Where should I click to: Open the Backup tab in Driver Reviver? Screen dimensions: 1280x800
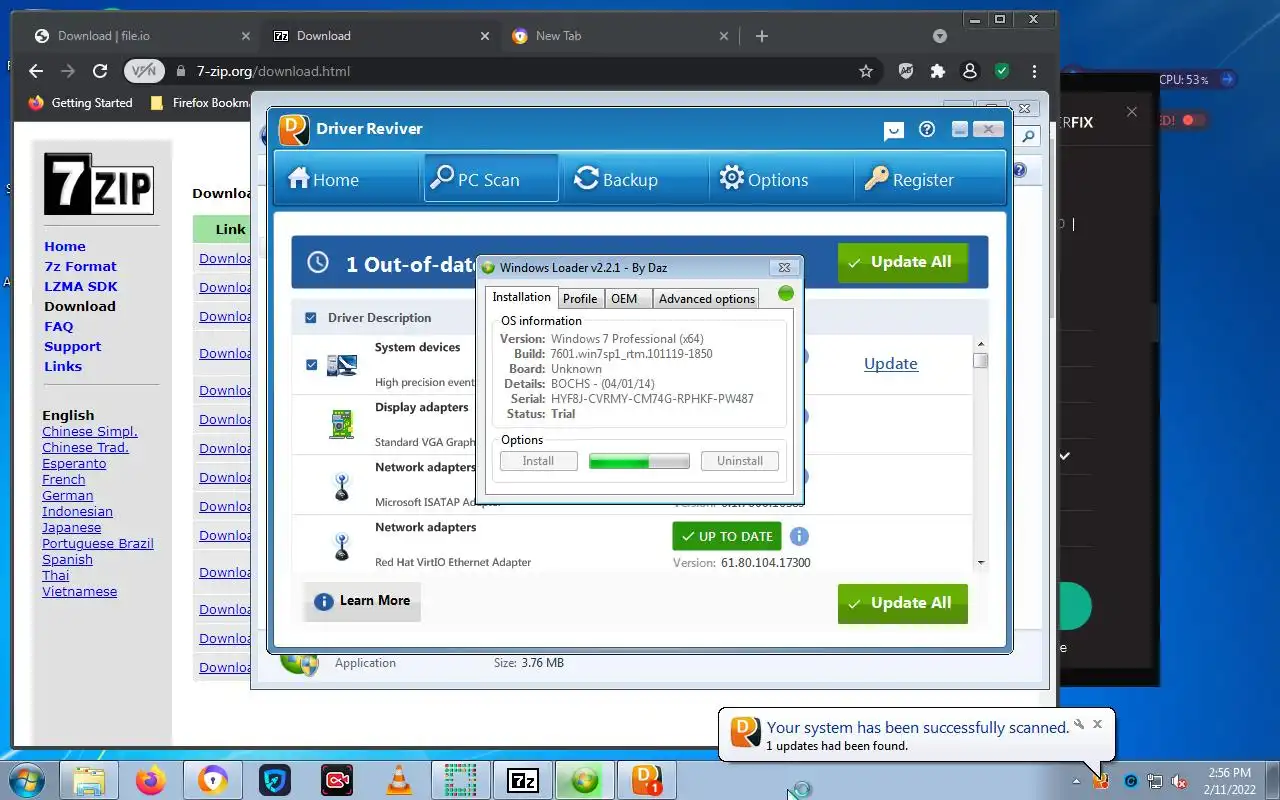616,179
